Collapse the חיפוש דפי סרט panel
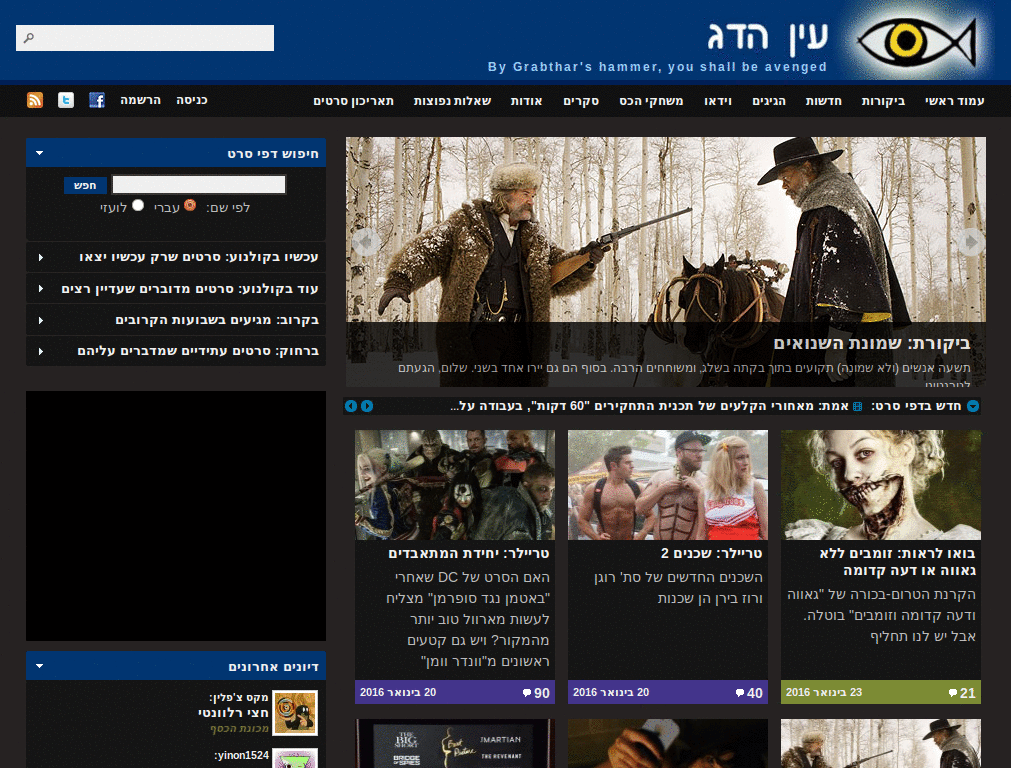The width and height of the screenshot is (1024, 768). coord(40,153)
